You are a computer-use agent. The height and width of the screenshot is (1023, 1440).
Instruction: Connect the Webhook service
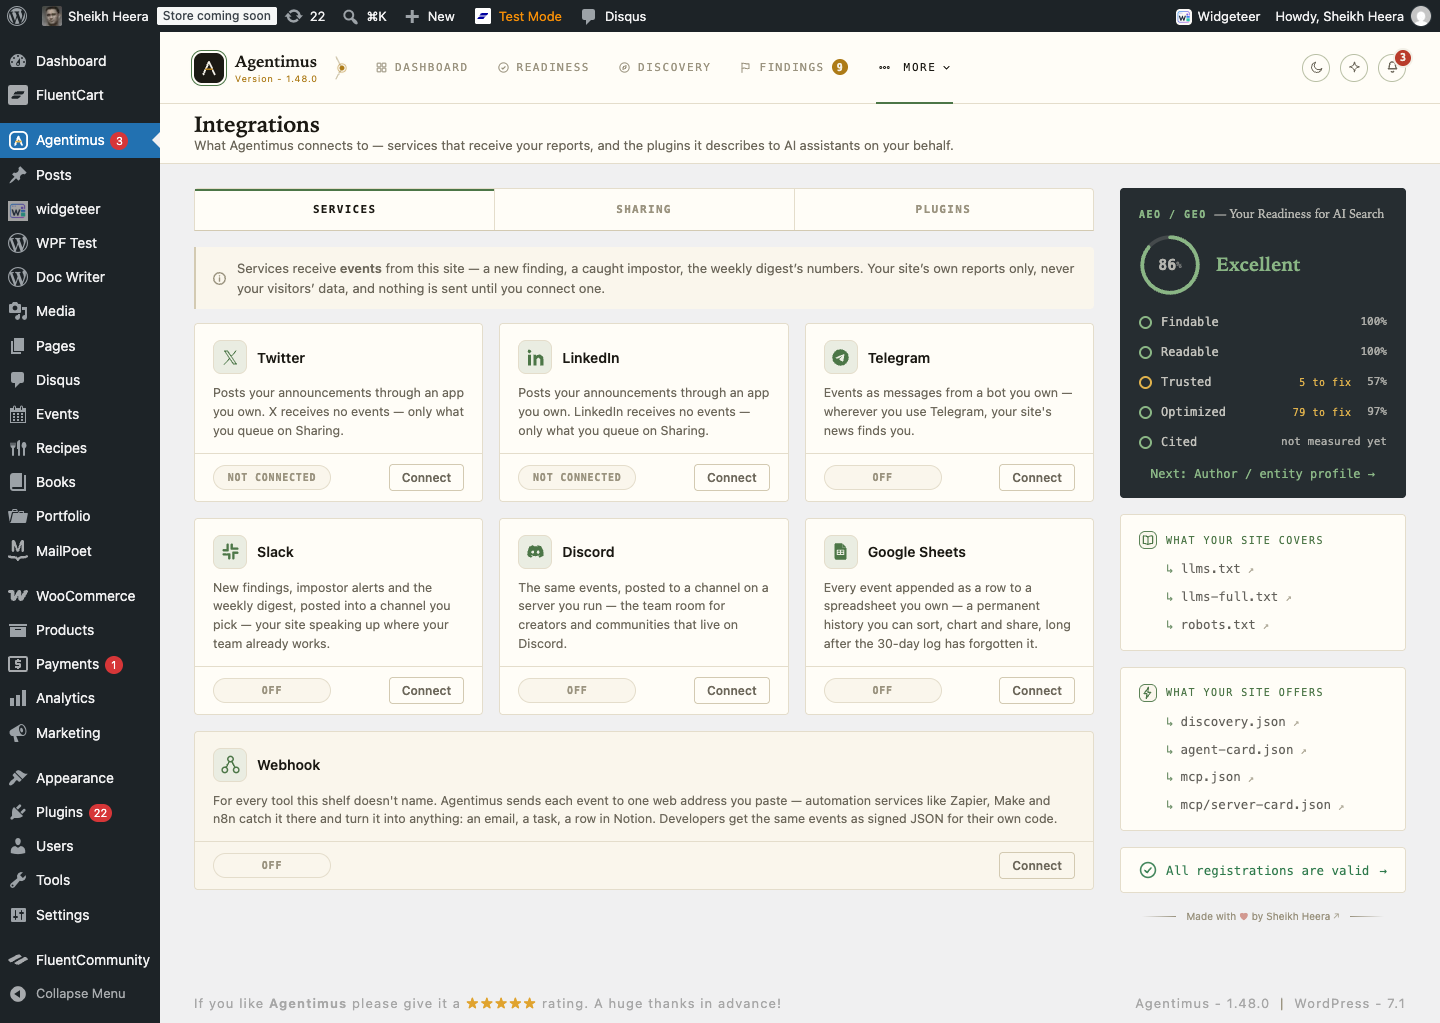(1037, 866)
